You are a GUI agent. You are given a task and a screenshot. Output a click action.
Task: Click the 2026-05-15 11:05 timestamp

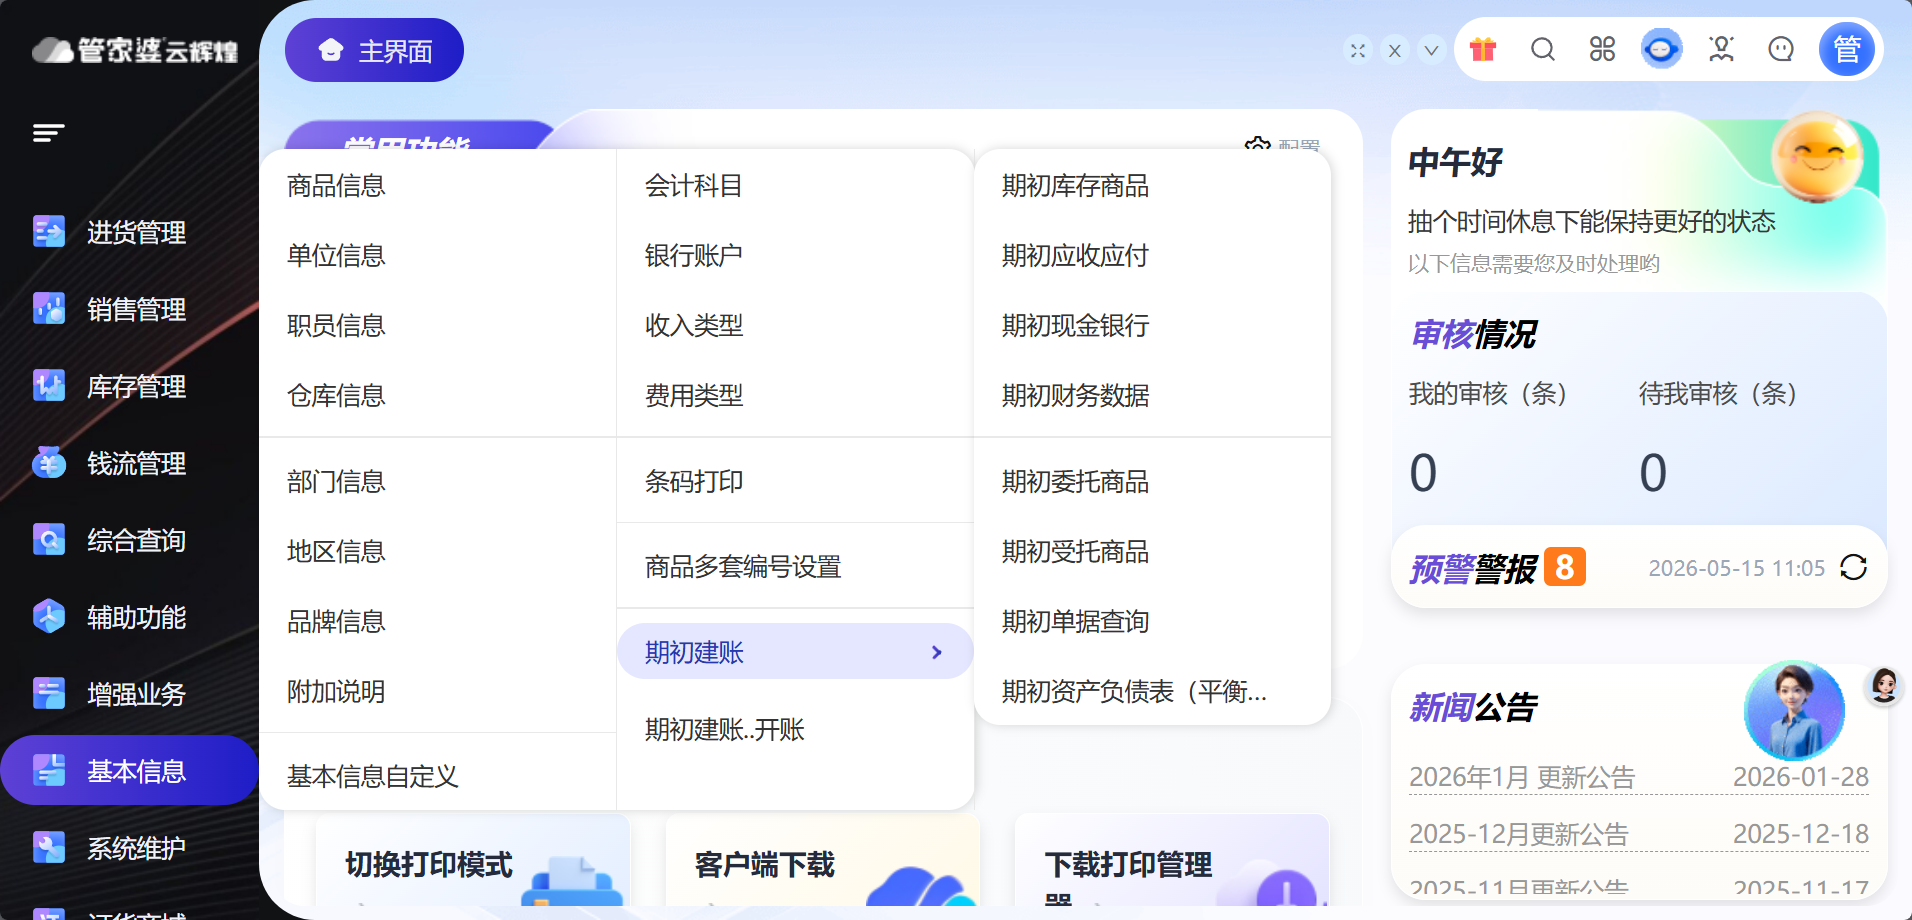[1737, 568]
